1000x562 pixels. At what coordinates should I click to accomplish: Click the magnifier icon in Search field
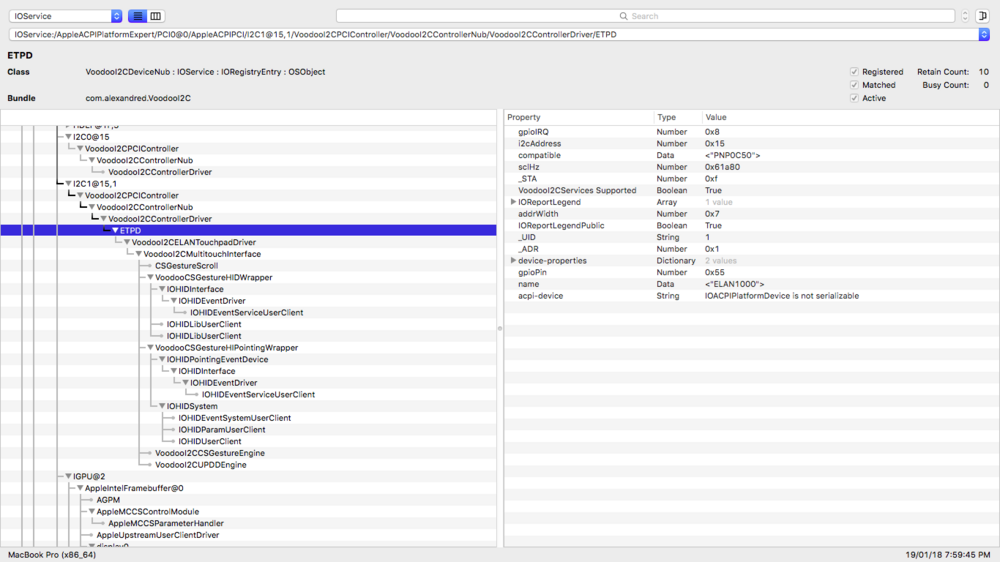624,16
